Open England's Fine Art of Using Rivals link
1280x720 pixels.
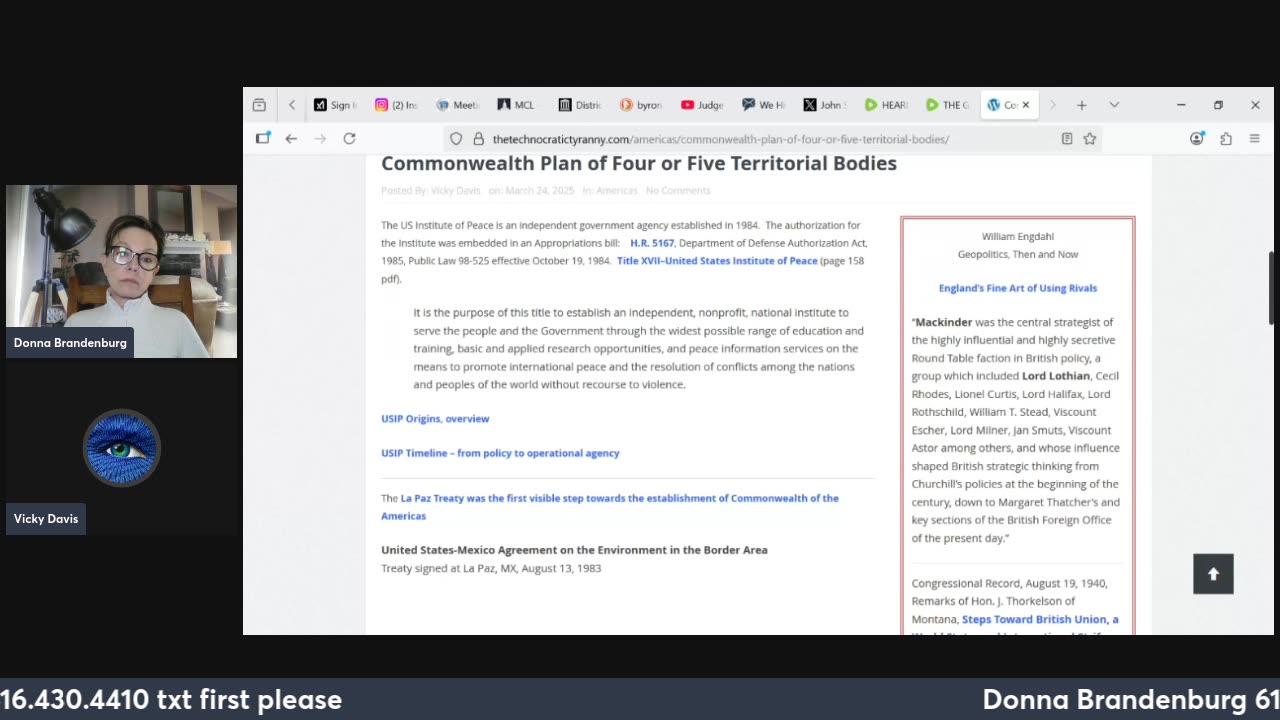(x=1017, y=288)
